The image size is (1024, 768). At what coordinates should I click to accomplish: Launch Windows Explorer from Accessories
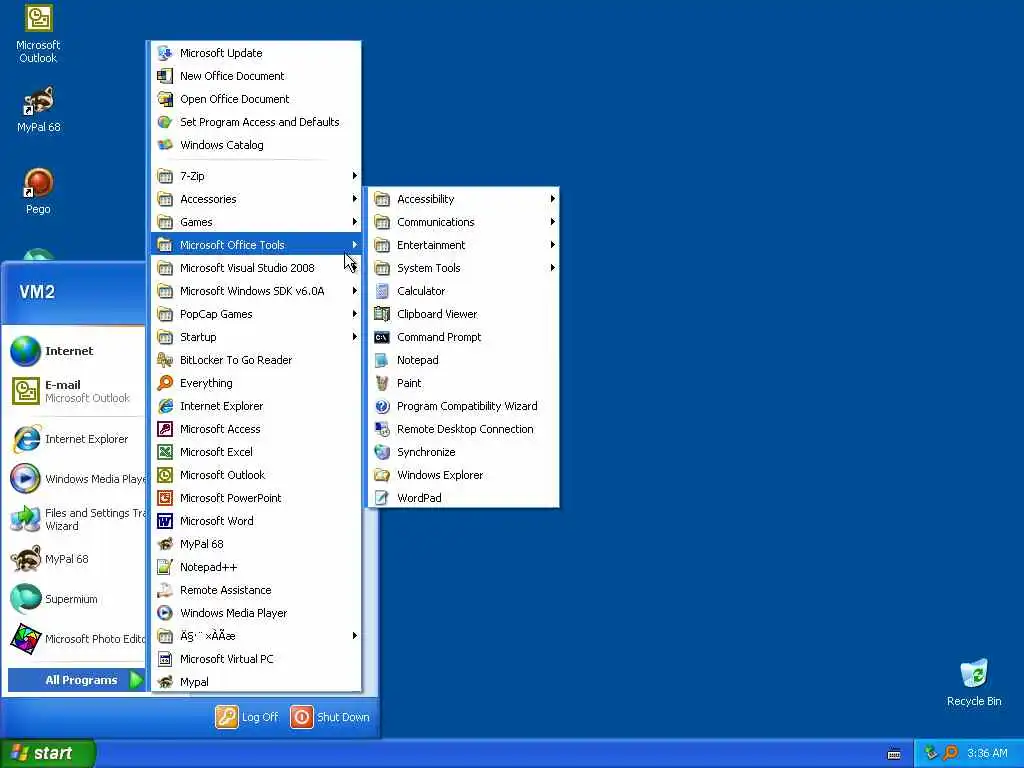pos(464,475)
